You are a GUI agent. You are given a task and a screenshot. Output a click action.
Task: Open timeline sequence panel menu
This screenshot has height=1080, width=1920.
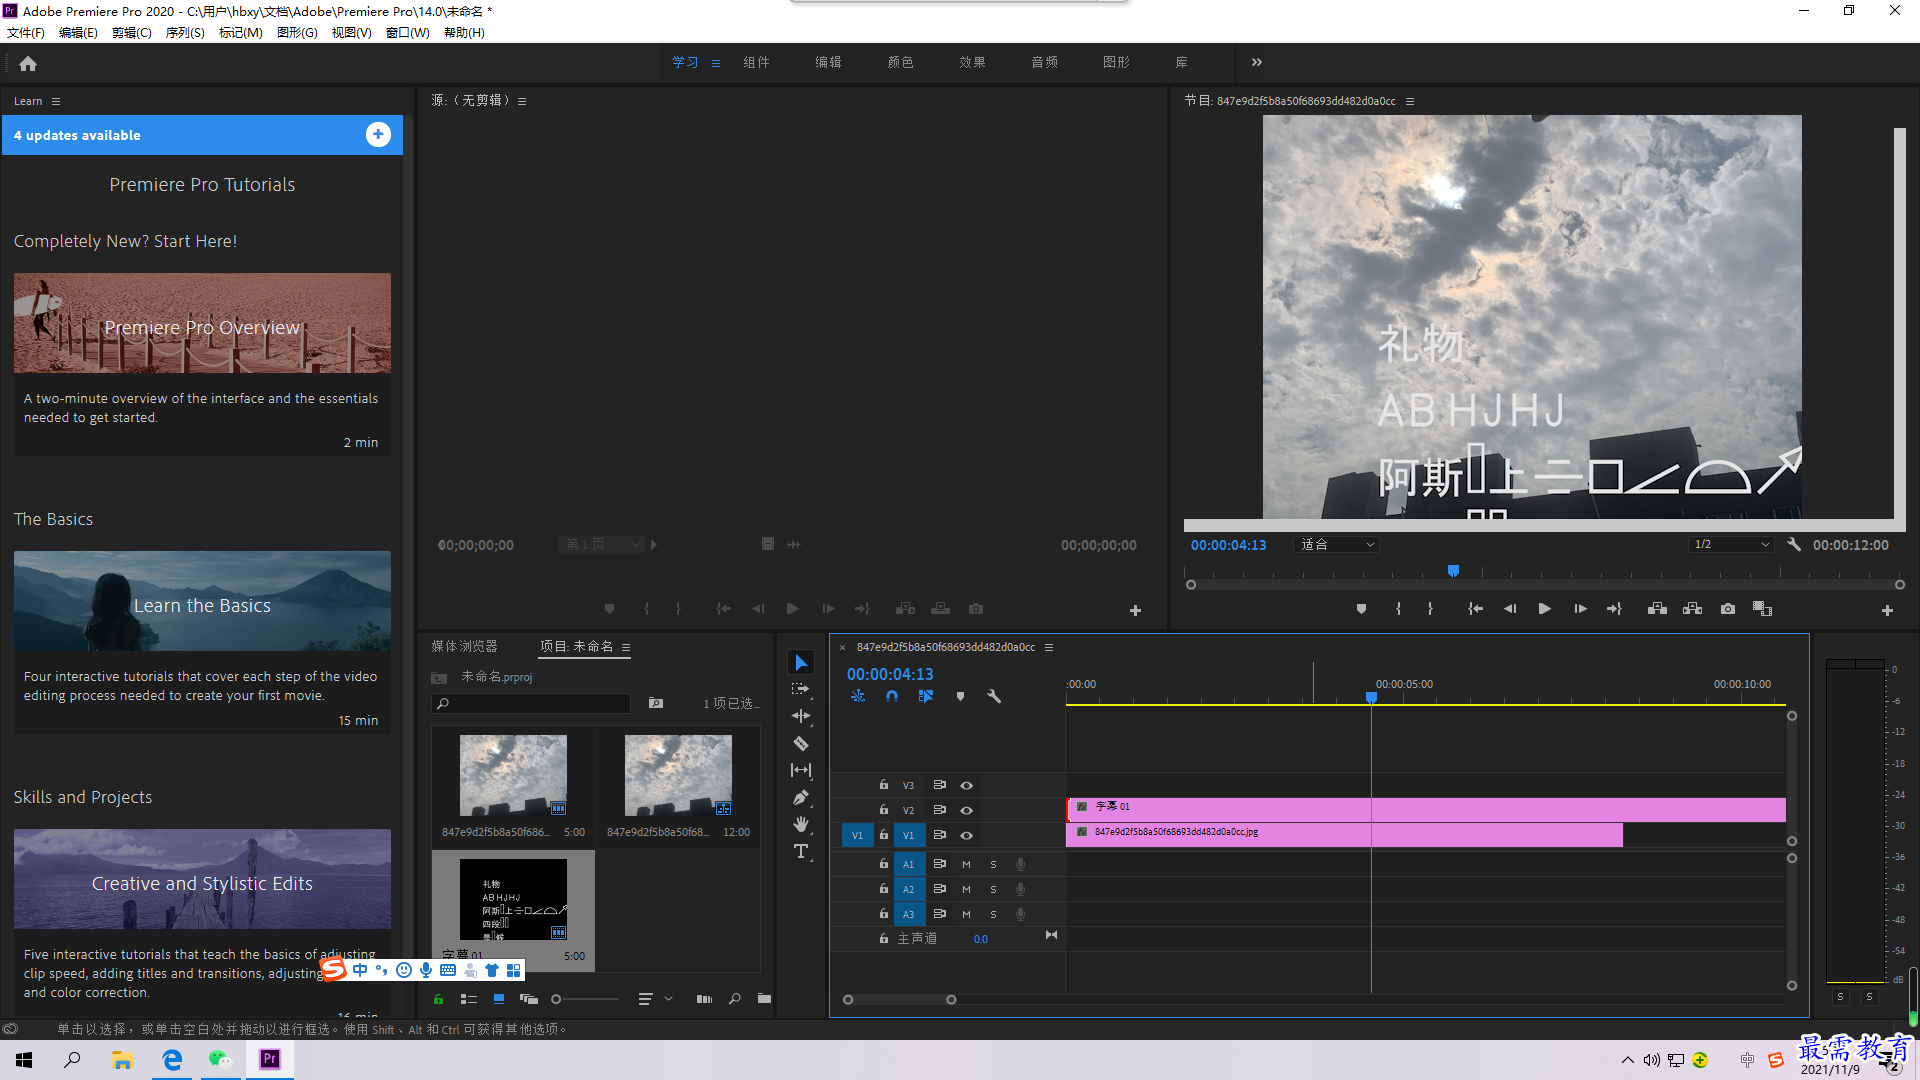pyautogui.click(x=1049, y=647)
